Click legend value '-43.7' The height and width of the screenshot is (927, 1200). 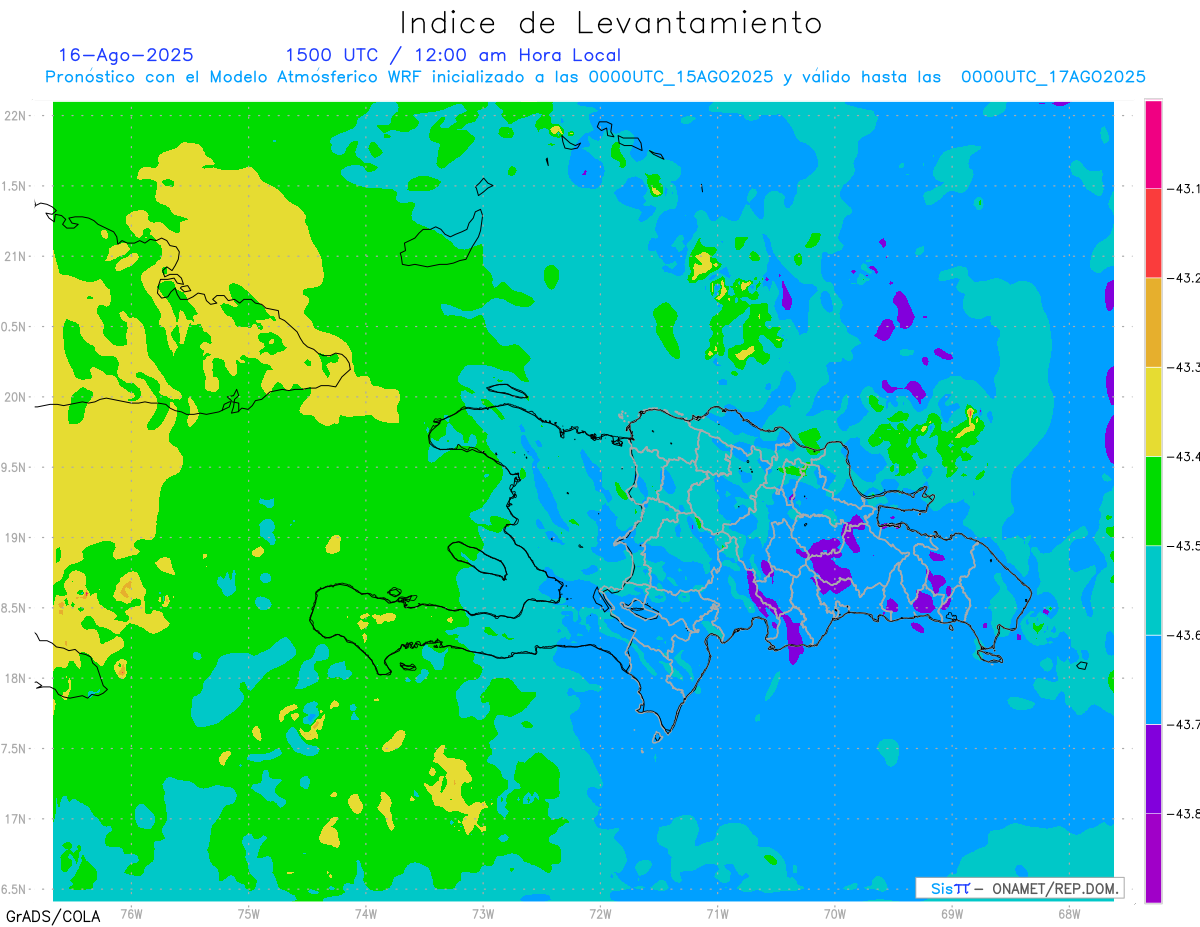[x=1182, y=724]
